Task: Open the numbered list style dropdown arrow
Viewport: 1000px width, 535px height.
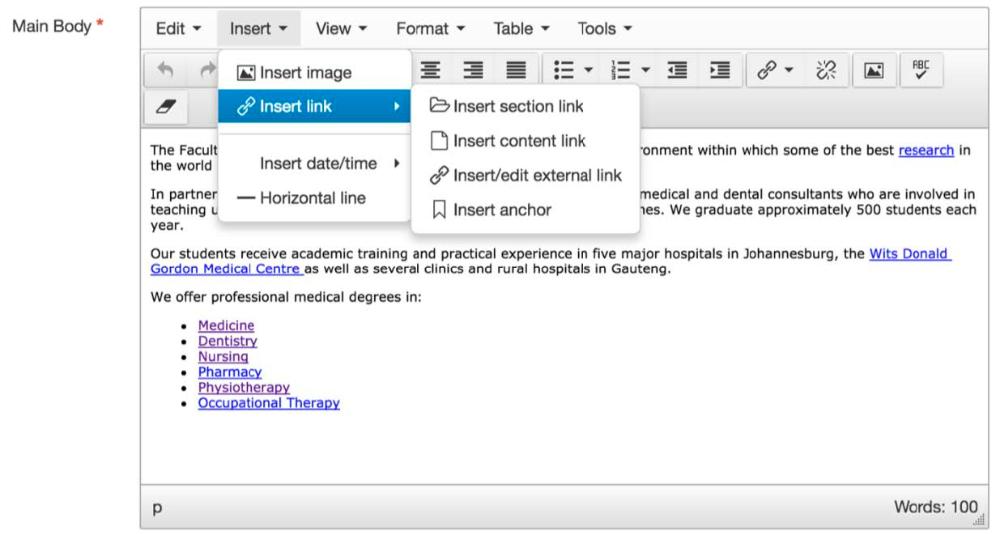Action: [x=645, y=70]
